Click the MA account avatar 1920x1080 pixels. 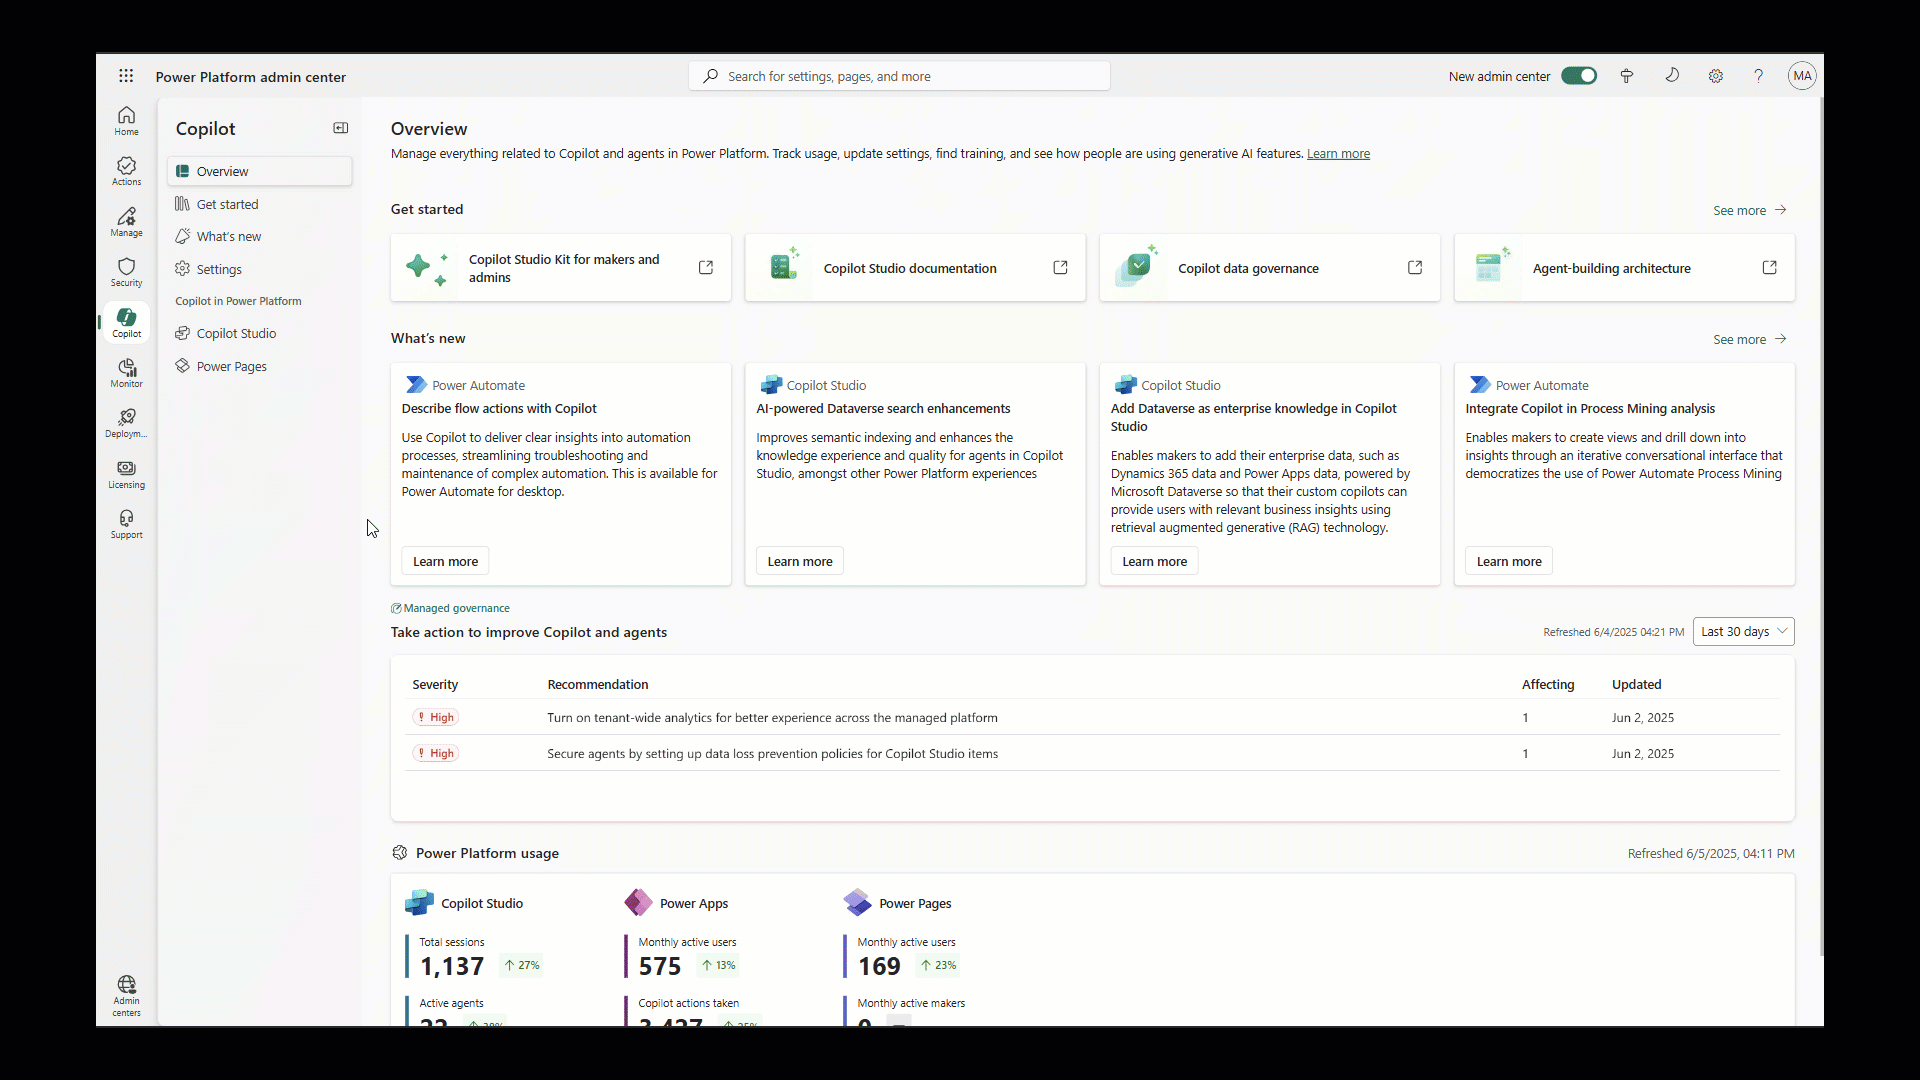pos(1801,76)
